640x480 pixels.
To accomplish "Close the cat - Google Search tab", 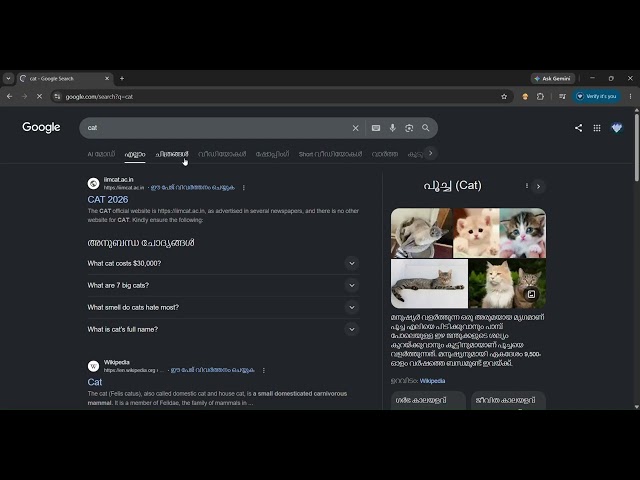I will [x=107, y=78].
